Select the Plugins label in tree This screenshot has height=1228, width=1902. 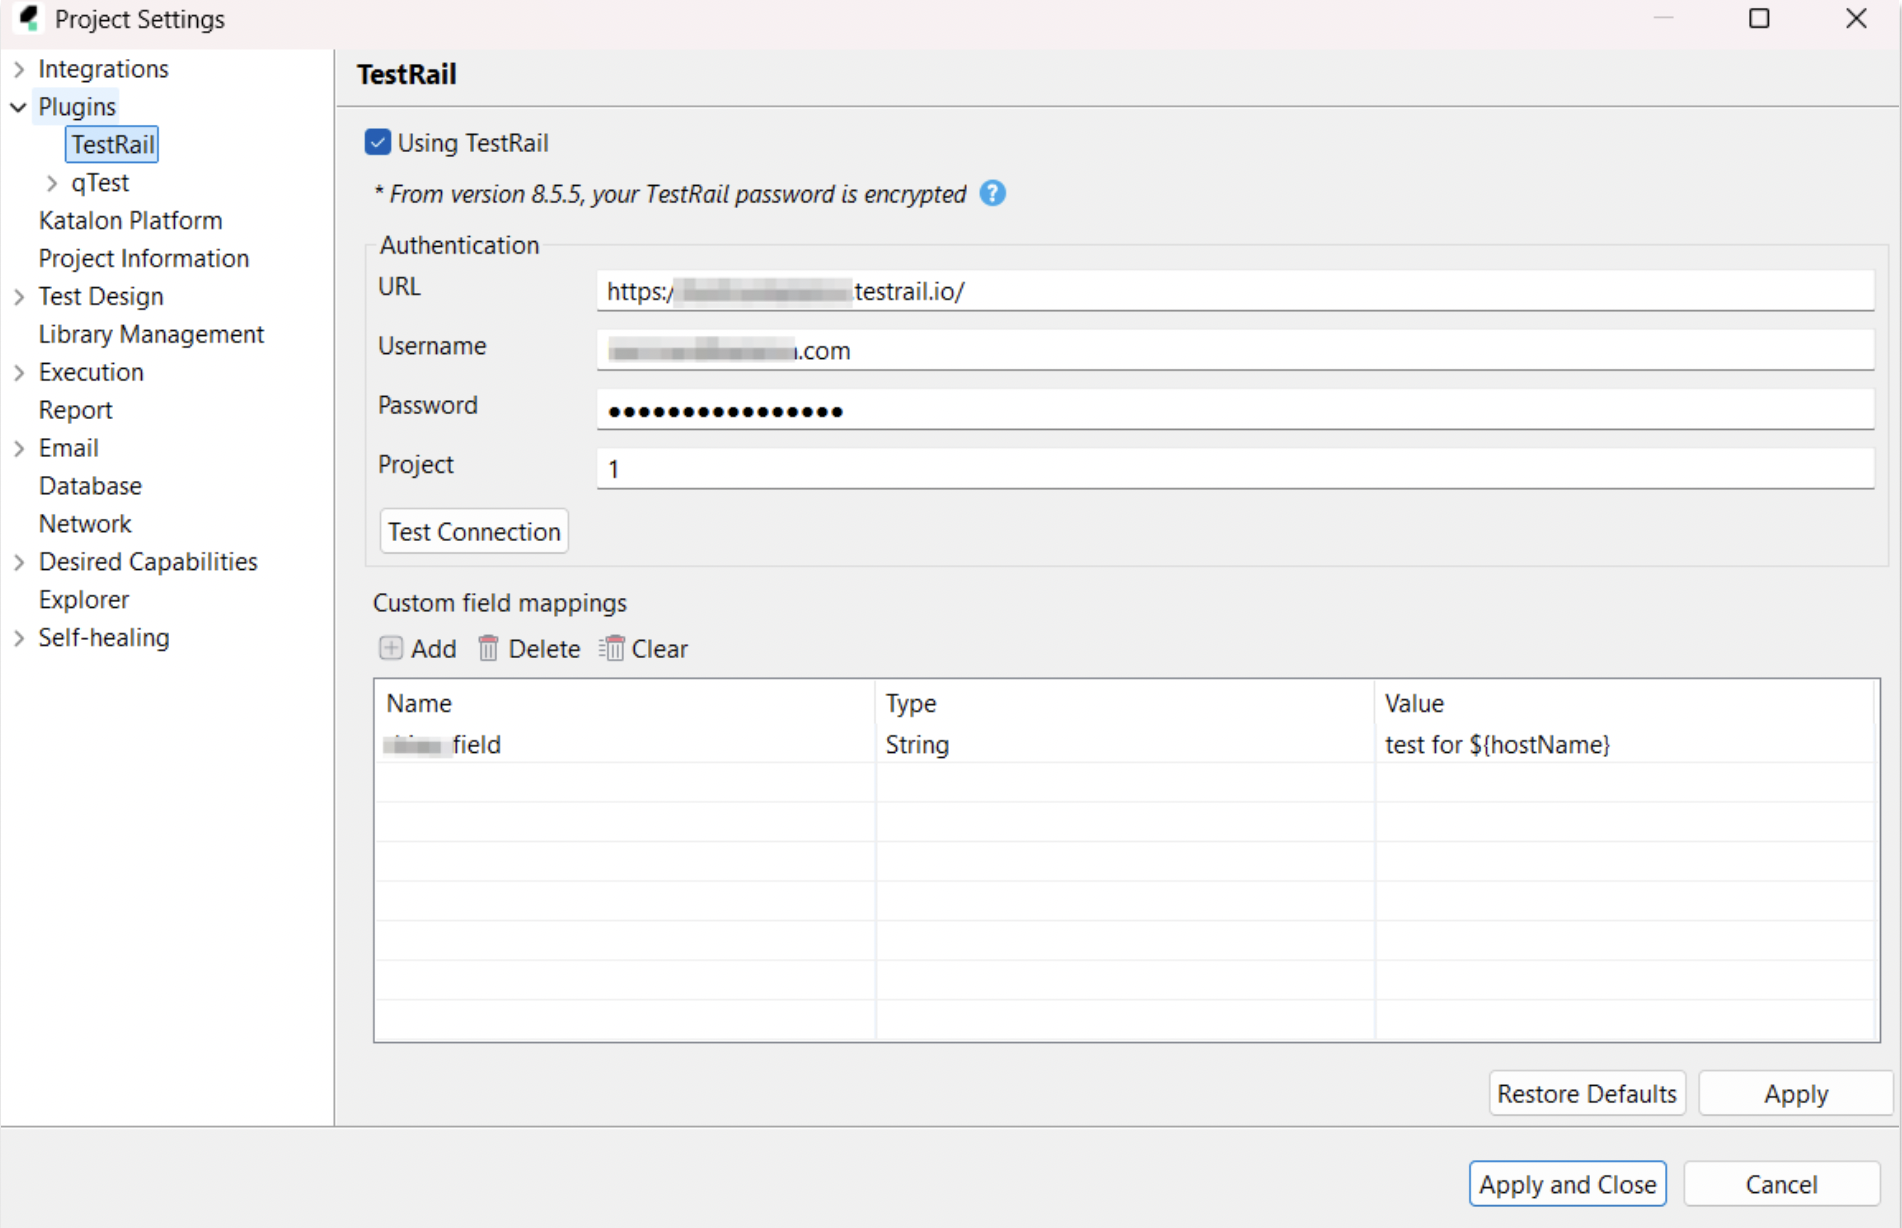click(x=77, y=107)
